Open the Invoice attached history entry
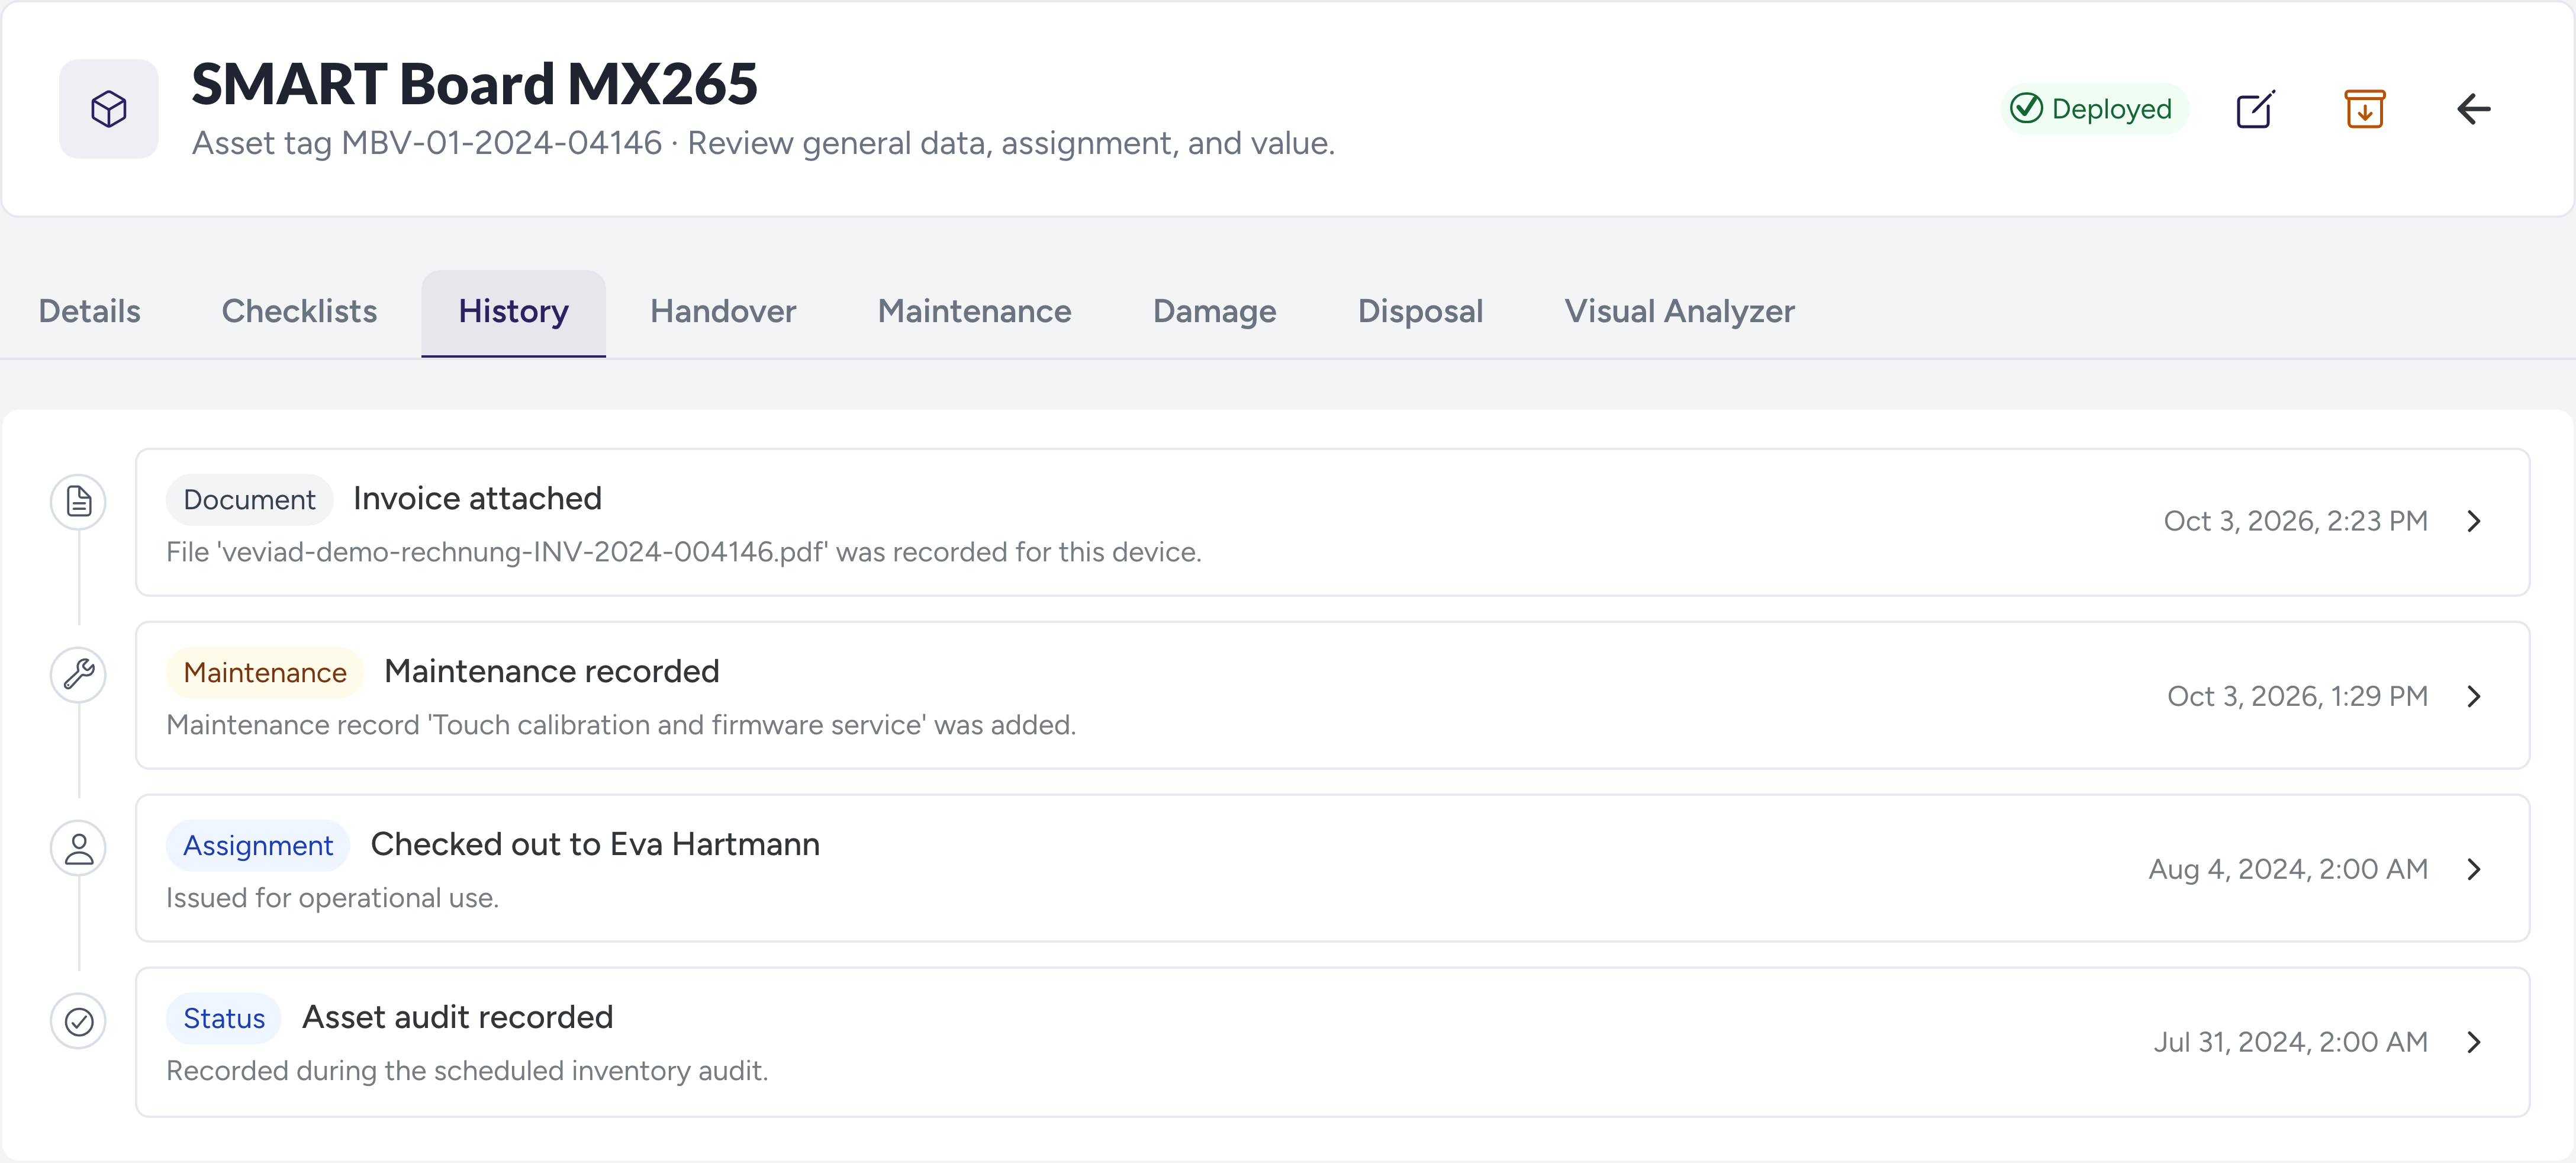Viewport: 2576px width, 1163px height. click(x=1332, y=522)
